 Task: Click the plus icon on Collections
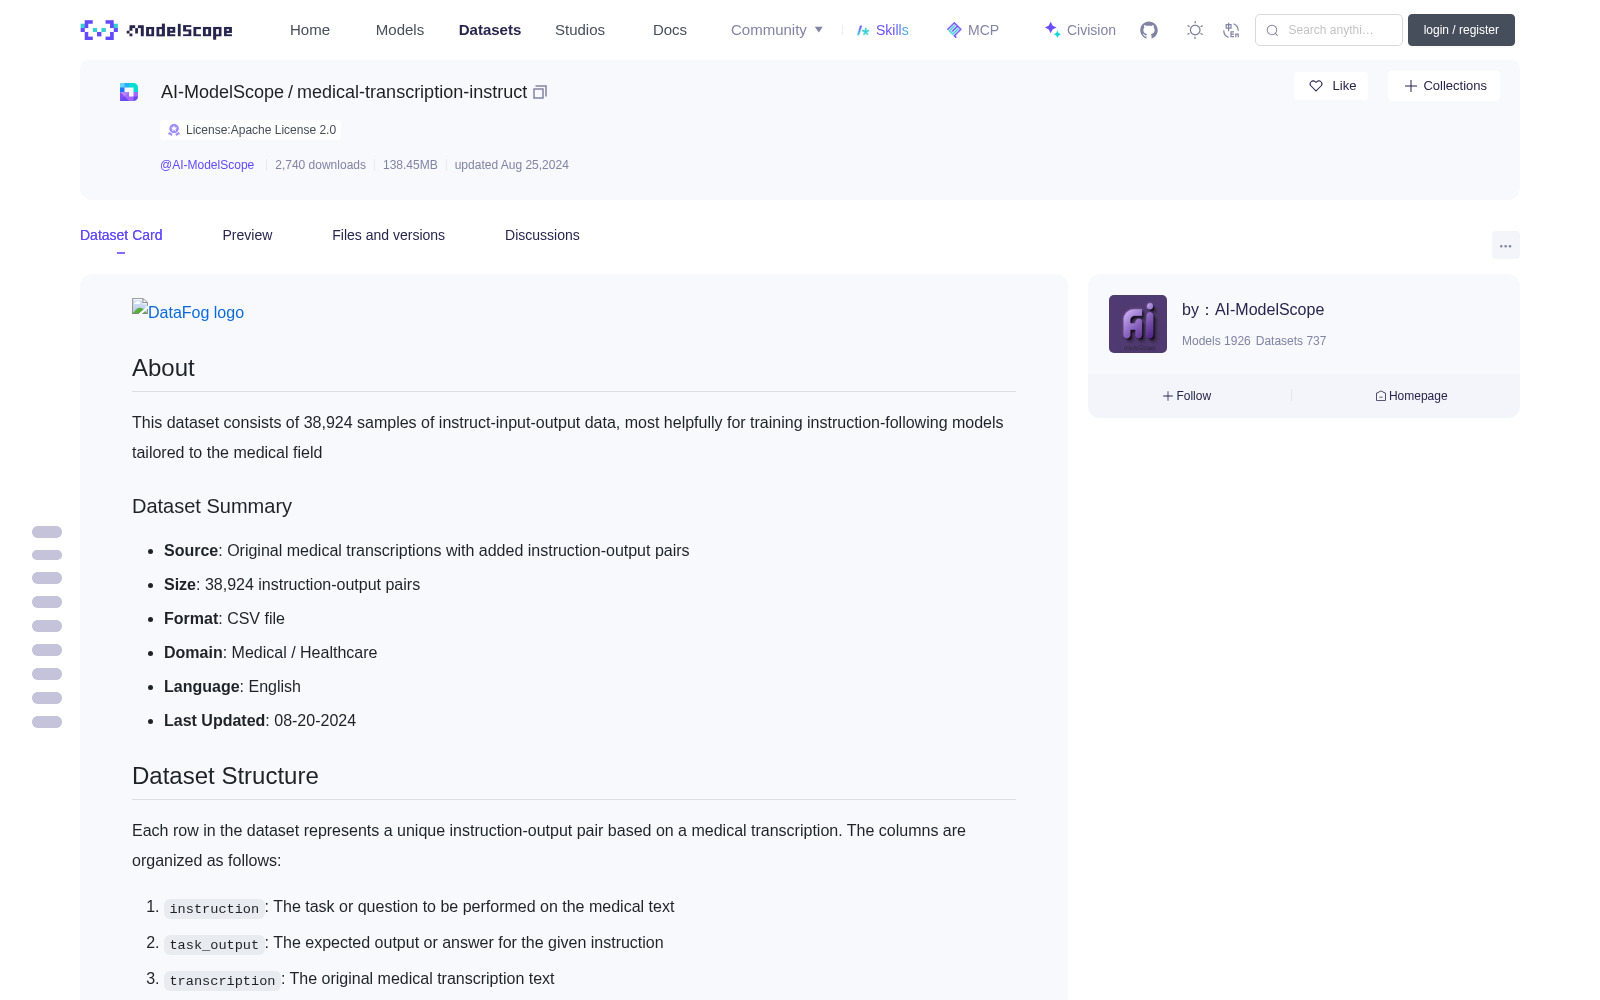pyautogui.click(x=1411, y=86)
